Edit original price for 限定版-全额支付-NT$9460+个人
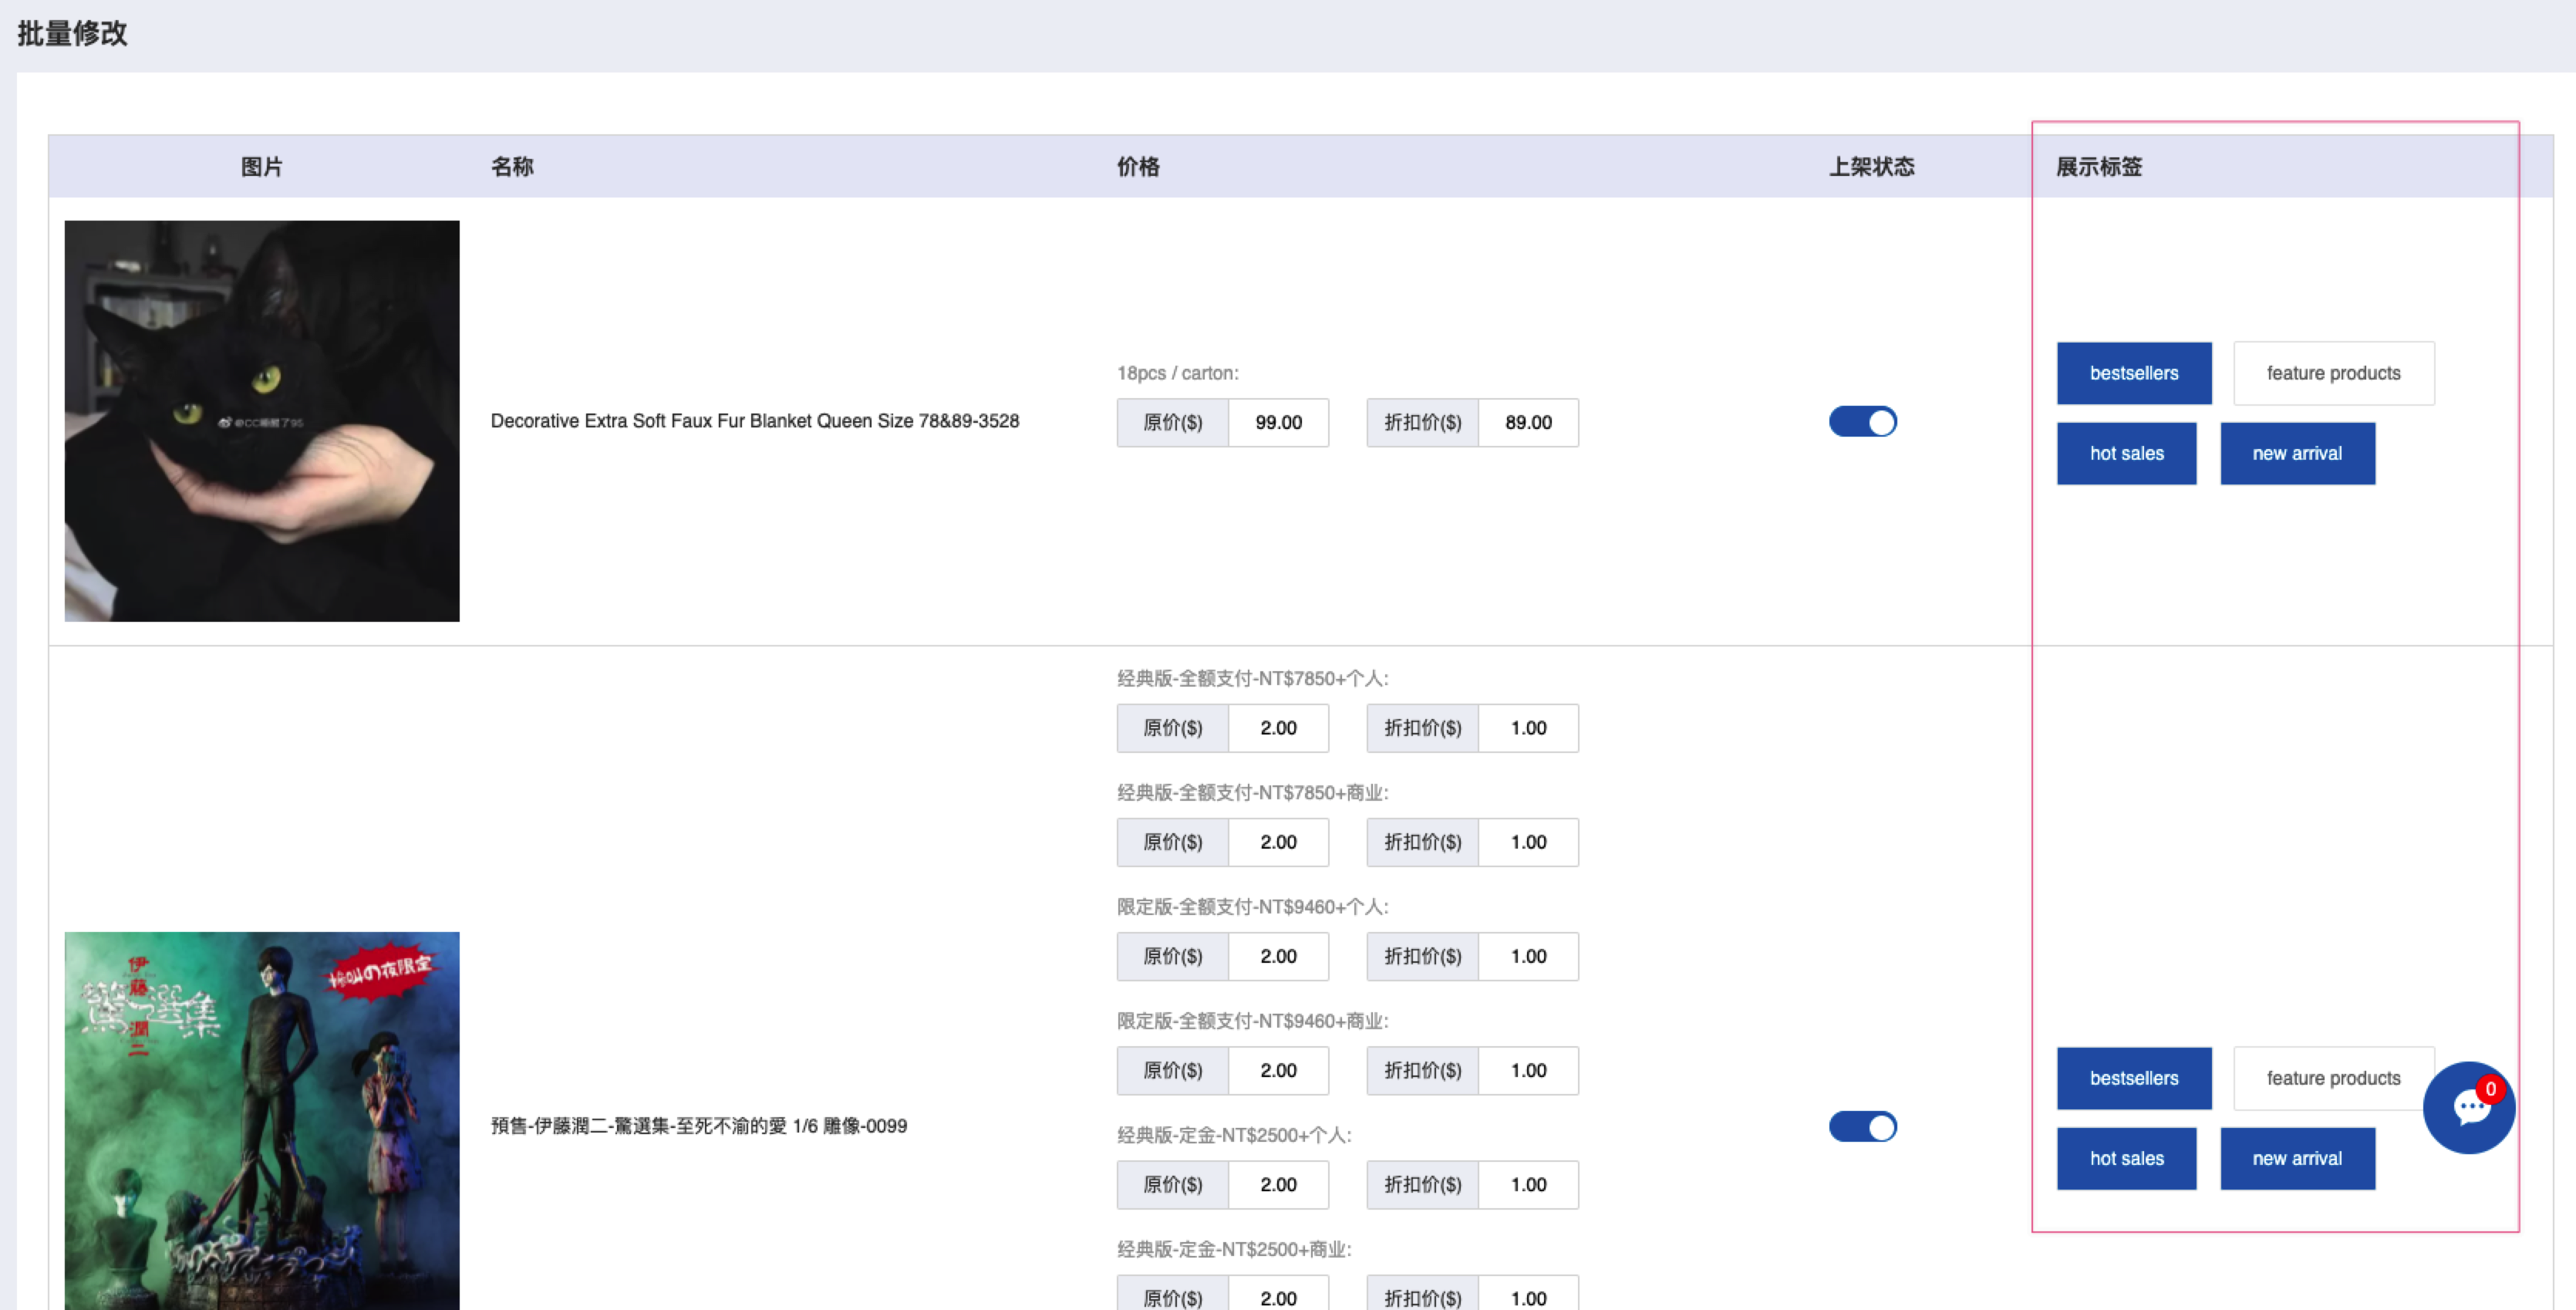The height and width of the screenshot is (1310, 2576). 1278,956
